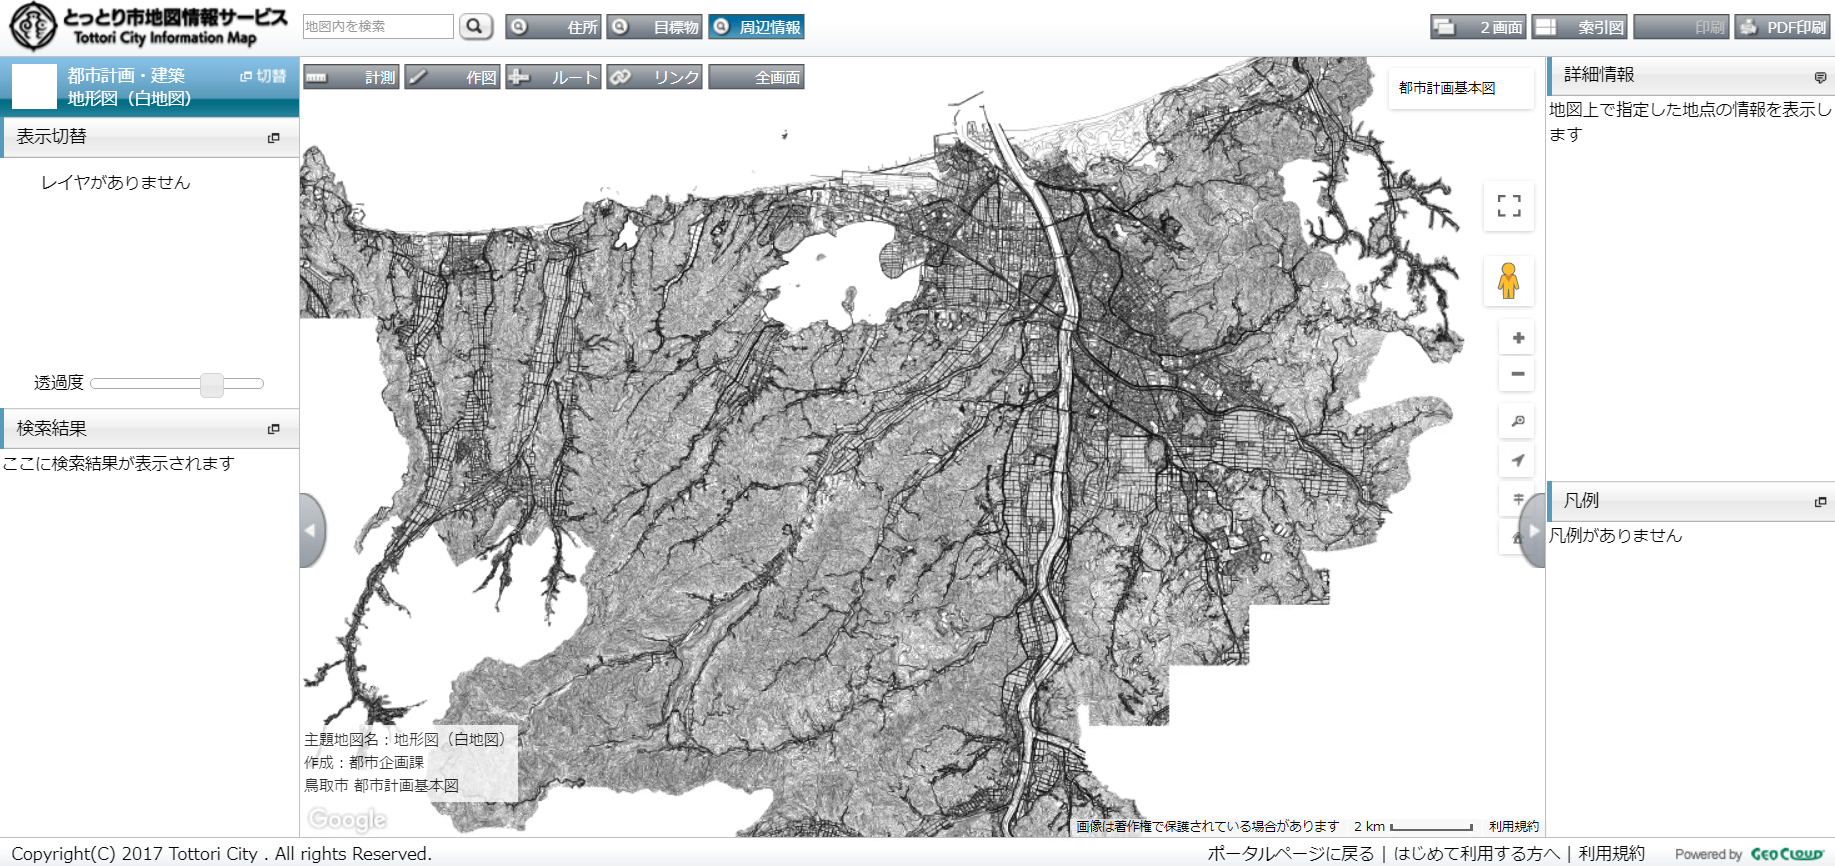1835x866 pixels.
Task: Open the 計測 measurement tool
Action: pyautogui.click(x=351, y=77)
